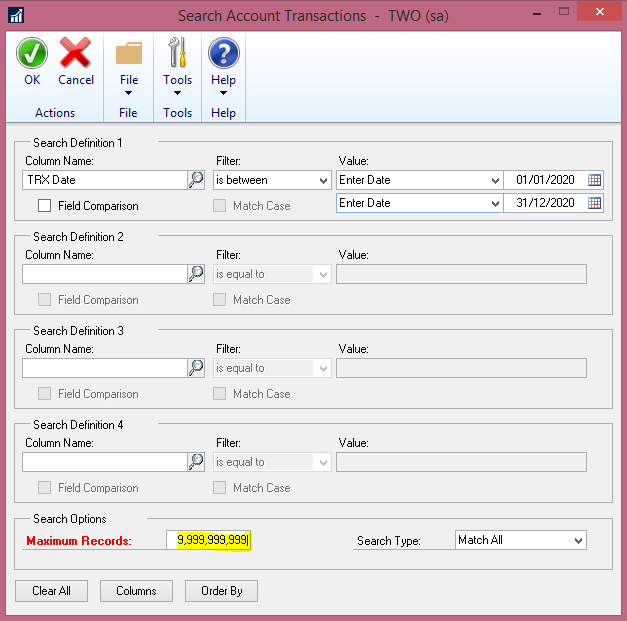Screen dimensions: 627x621
Task: Open column lookup for Search Definition 1
Action: [x=196, y=180]
